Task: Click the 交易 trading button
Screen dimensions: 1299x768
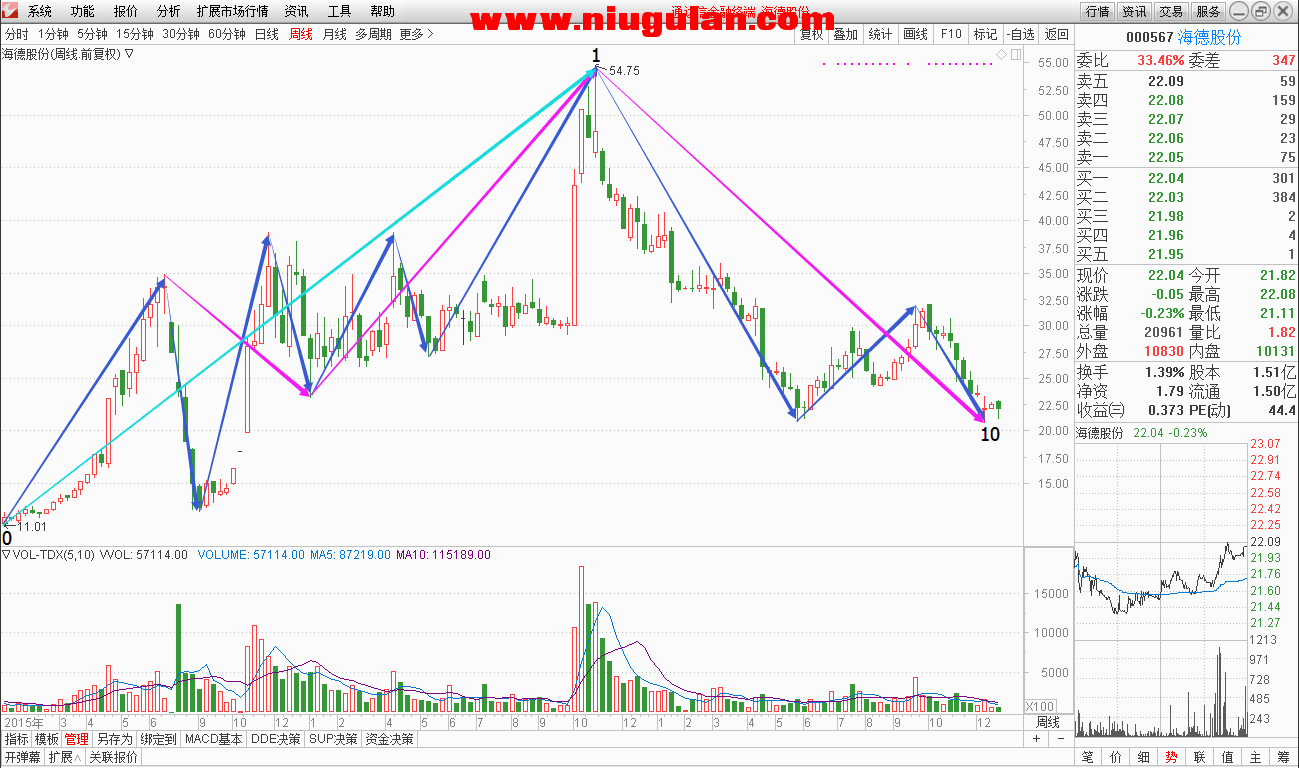Action: coord(1171,11)
